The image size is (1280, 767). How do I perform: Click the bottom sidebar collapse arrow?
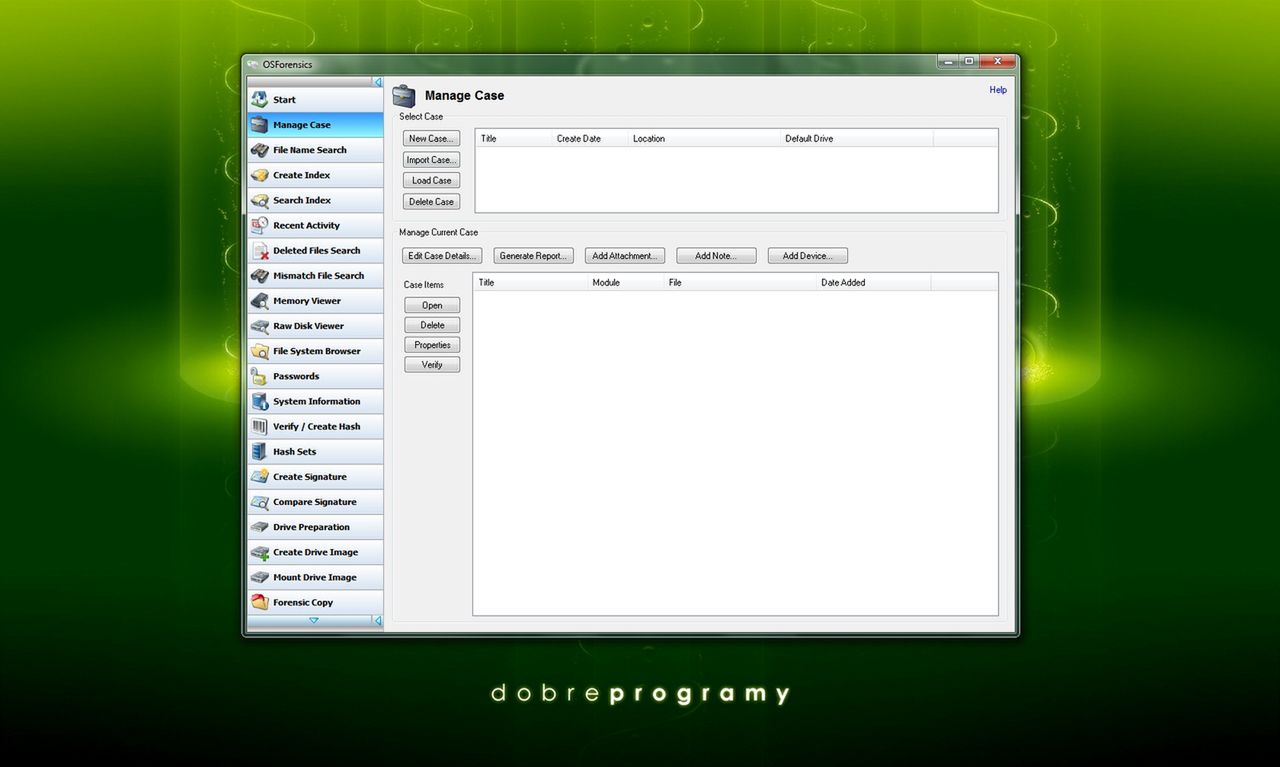click(378, 621)
